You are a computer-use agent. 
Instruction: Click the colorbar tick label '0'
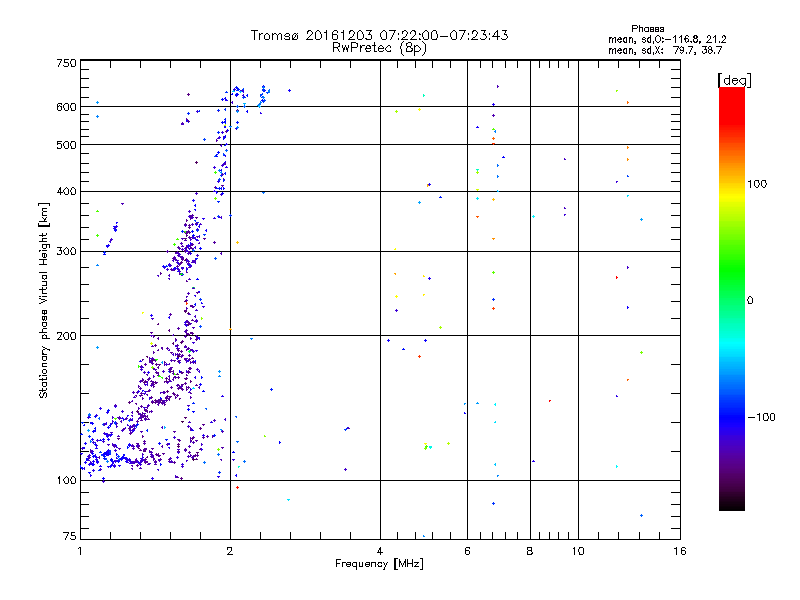pyautogui.click(x=750, y=301)
